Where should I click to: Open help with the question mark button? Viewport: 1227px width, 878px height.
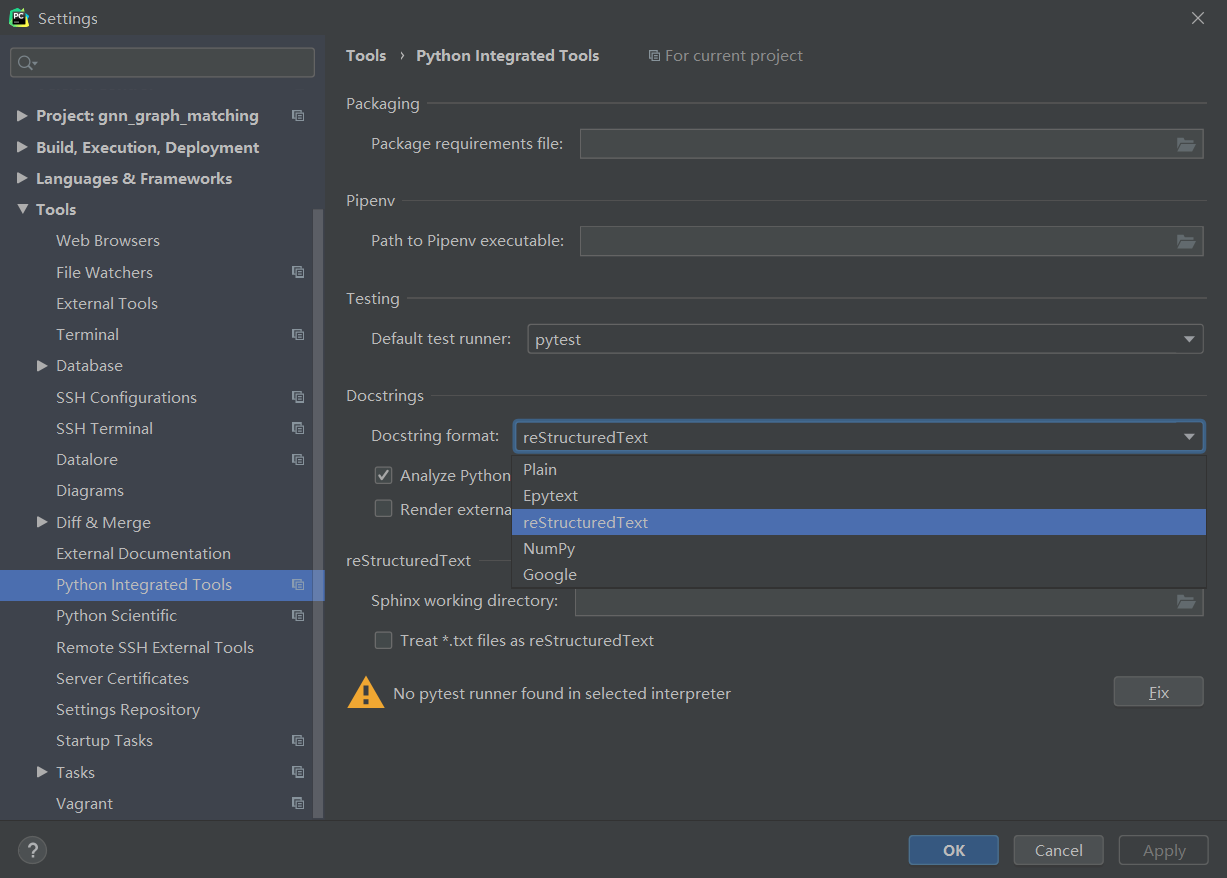tap(33, 850)
